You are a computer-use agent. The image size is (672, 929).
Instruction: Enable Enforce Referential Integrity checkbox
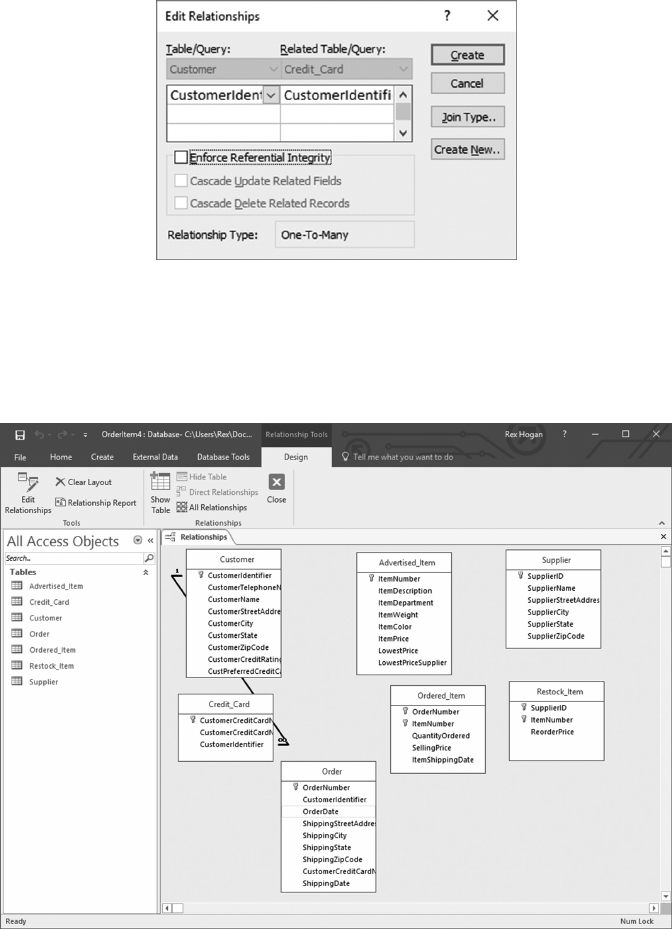point(181,157)
